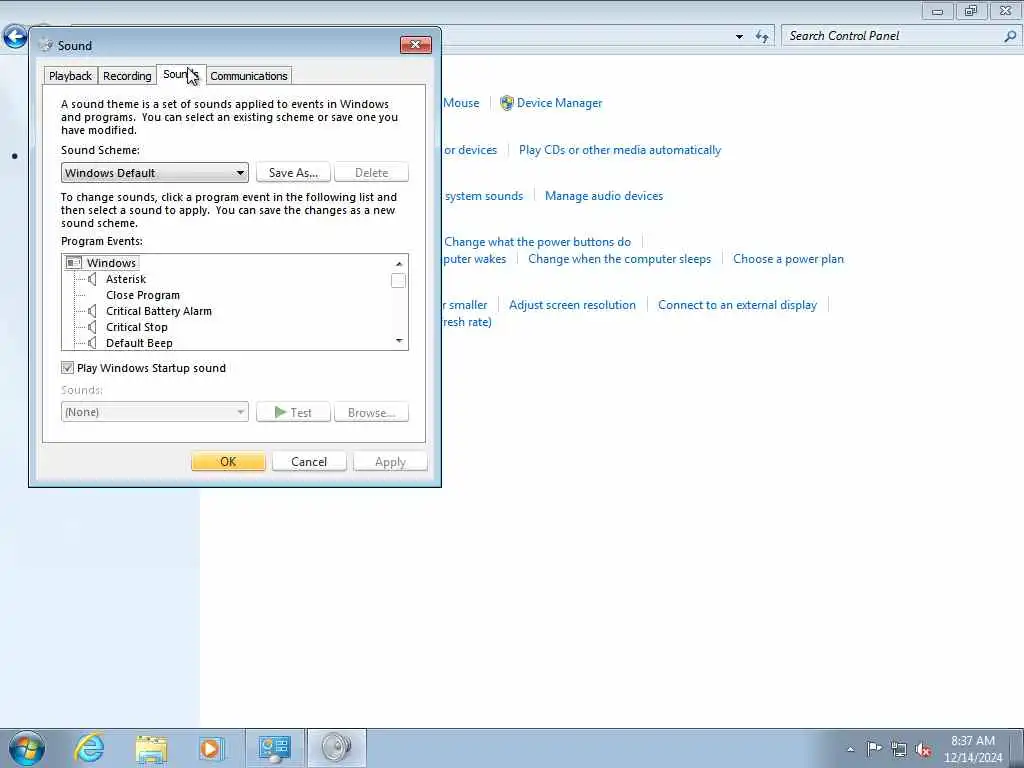Confirm with the OK button
The height and width of the screenshot is (768, 1024).
pyautogui.click(x=229, y=462)
